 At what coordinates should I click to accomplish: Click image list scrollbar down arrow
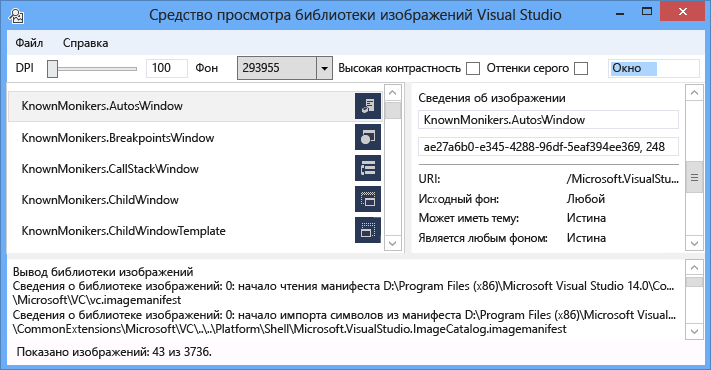point(393,243)
